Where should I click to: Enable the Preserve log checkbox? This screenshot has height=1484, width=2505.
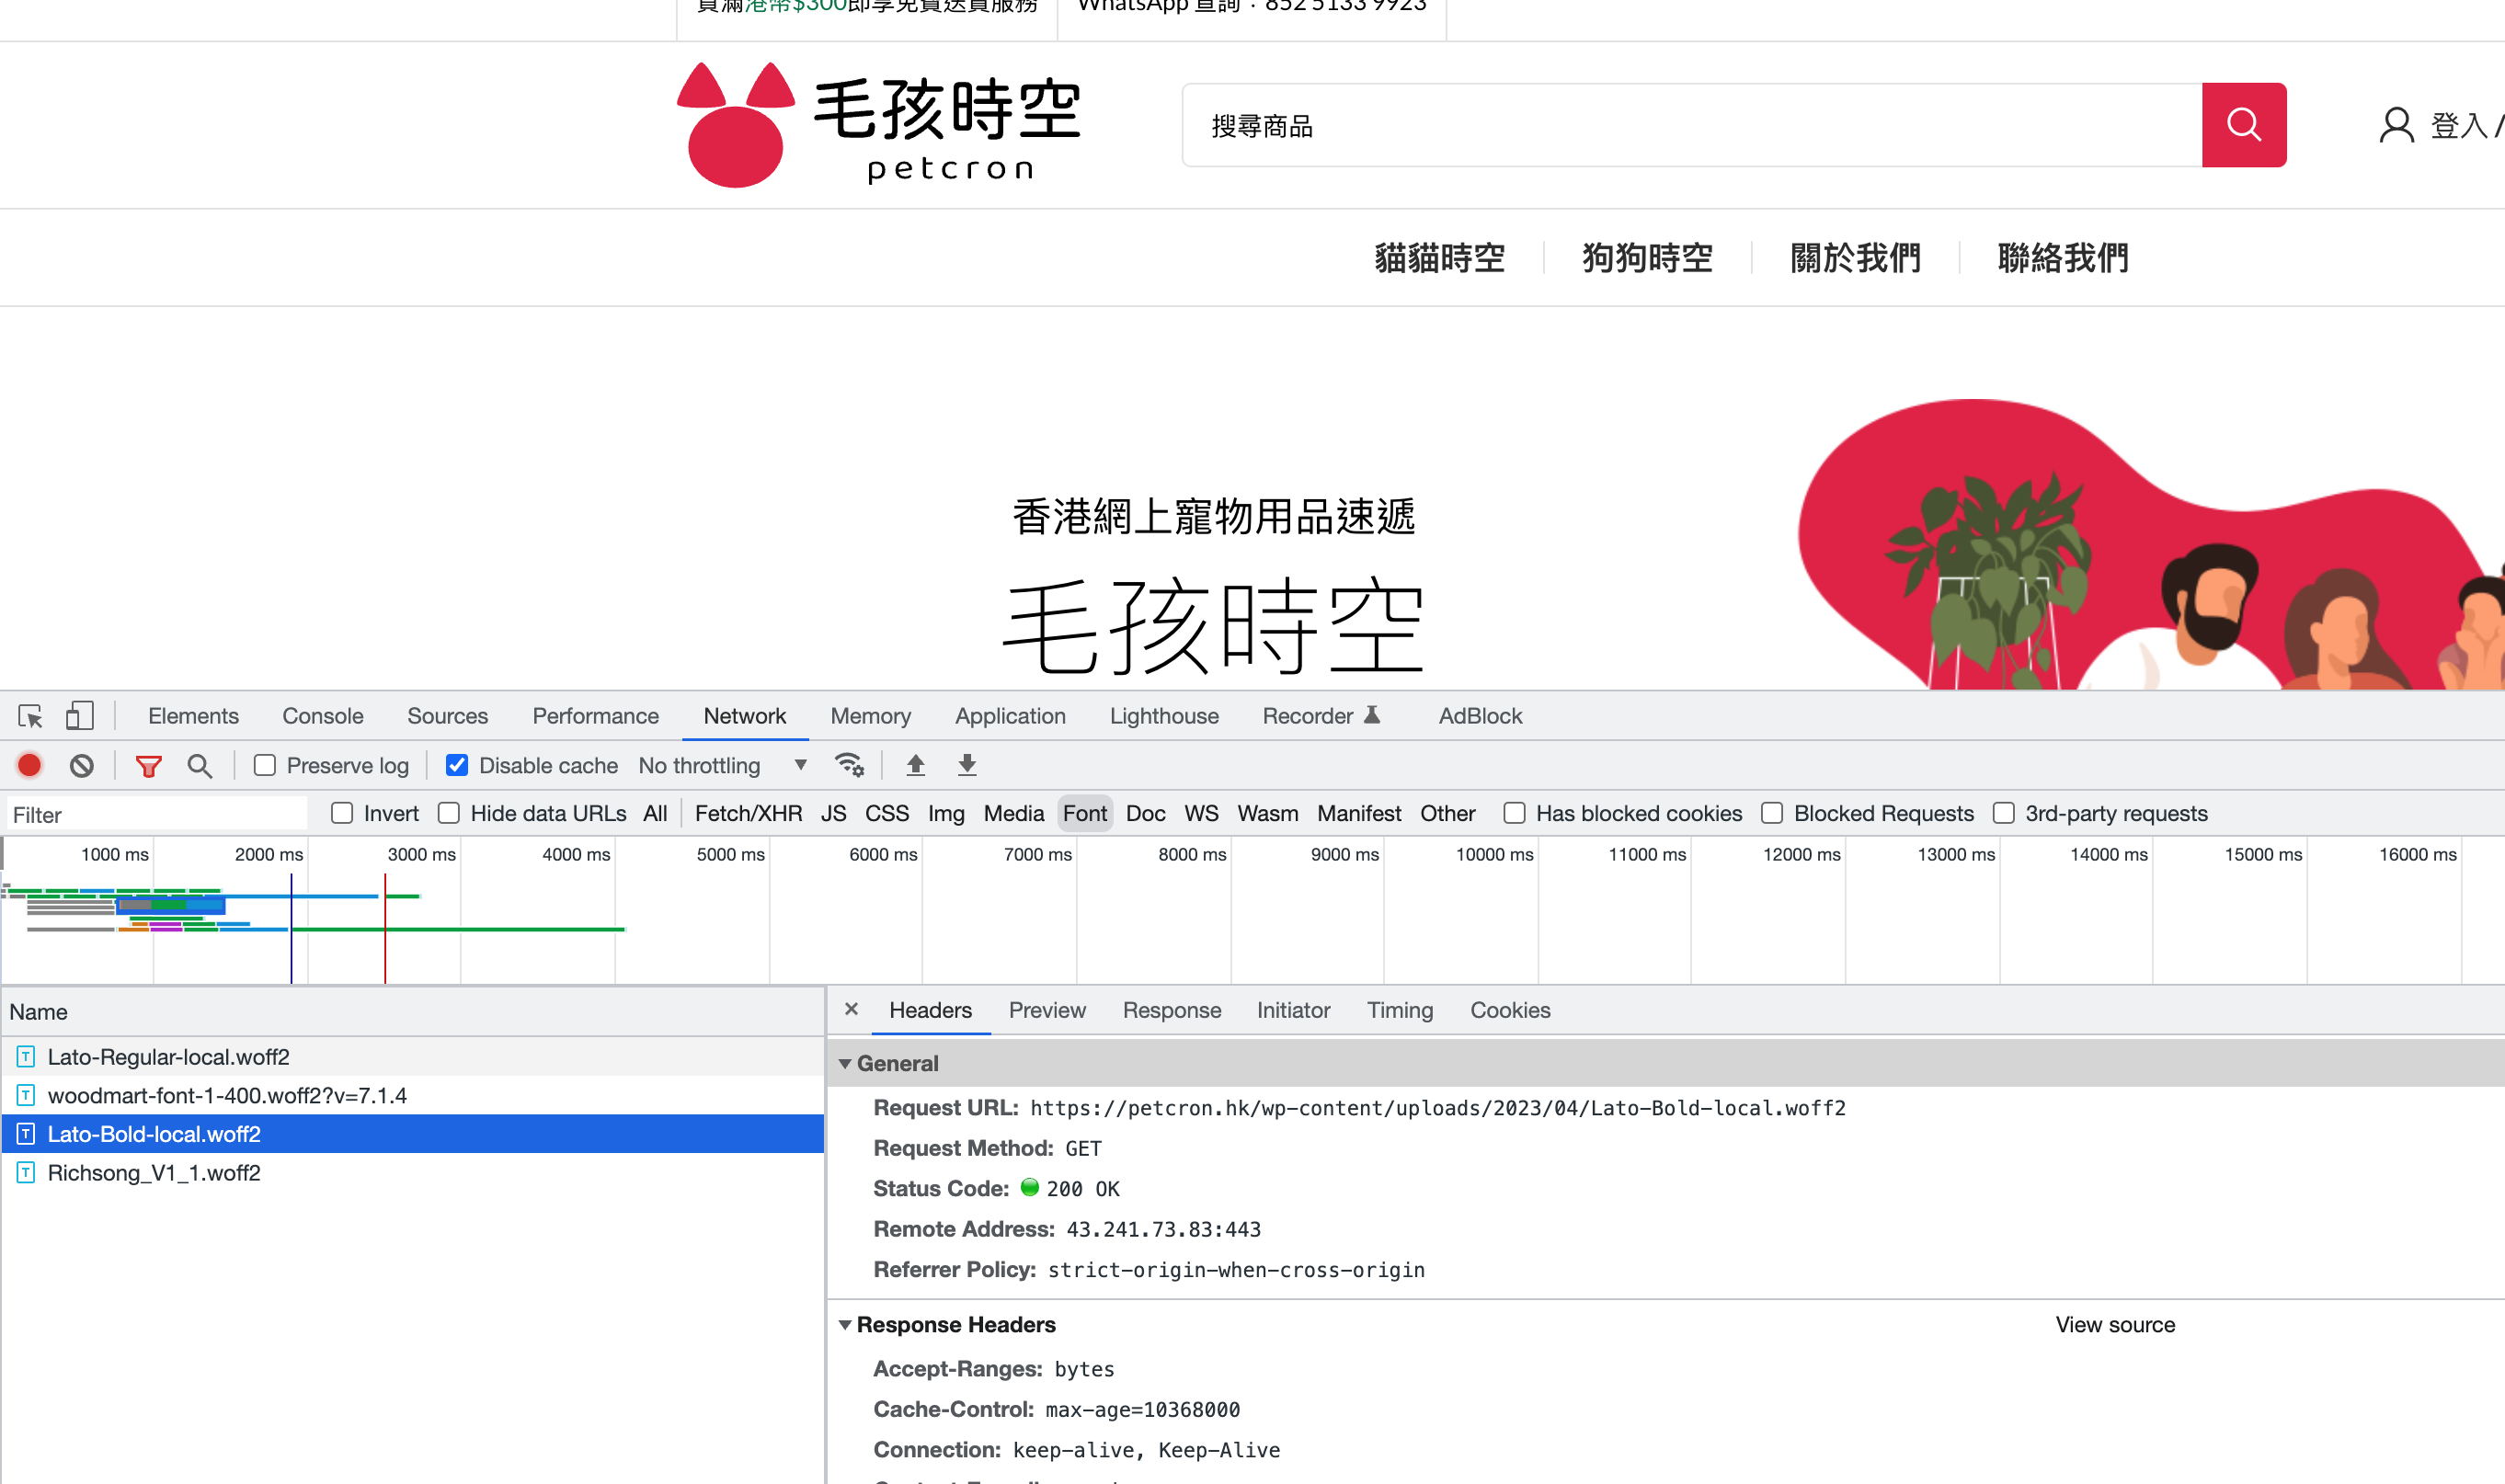[x=265, y=765]
